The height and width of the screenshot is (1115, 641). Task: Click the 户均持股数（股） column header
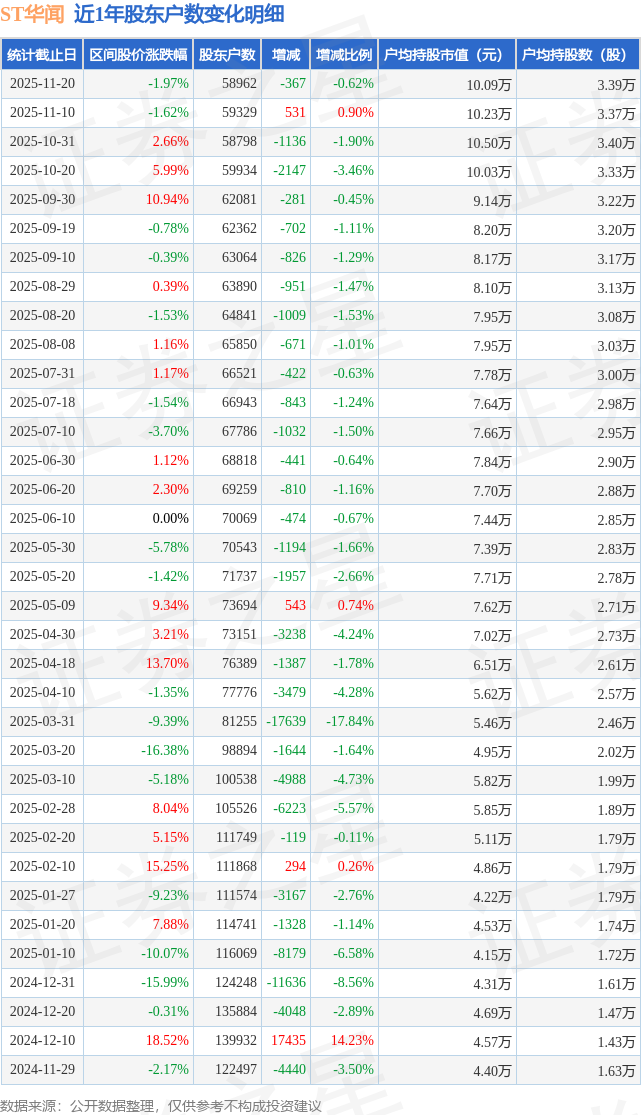[x=578, y=55]
